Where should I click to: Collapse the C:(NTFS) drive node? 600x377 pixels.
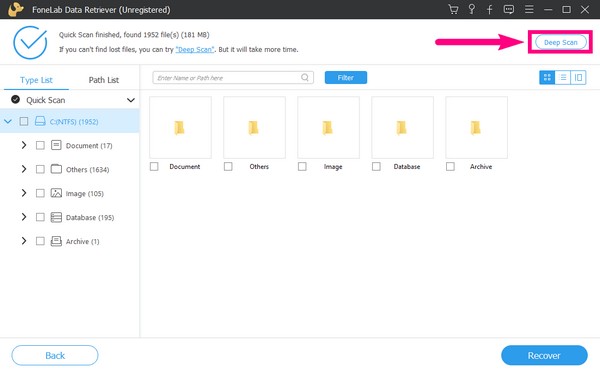click(8, 121)
